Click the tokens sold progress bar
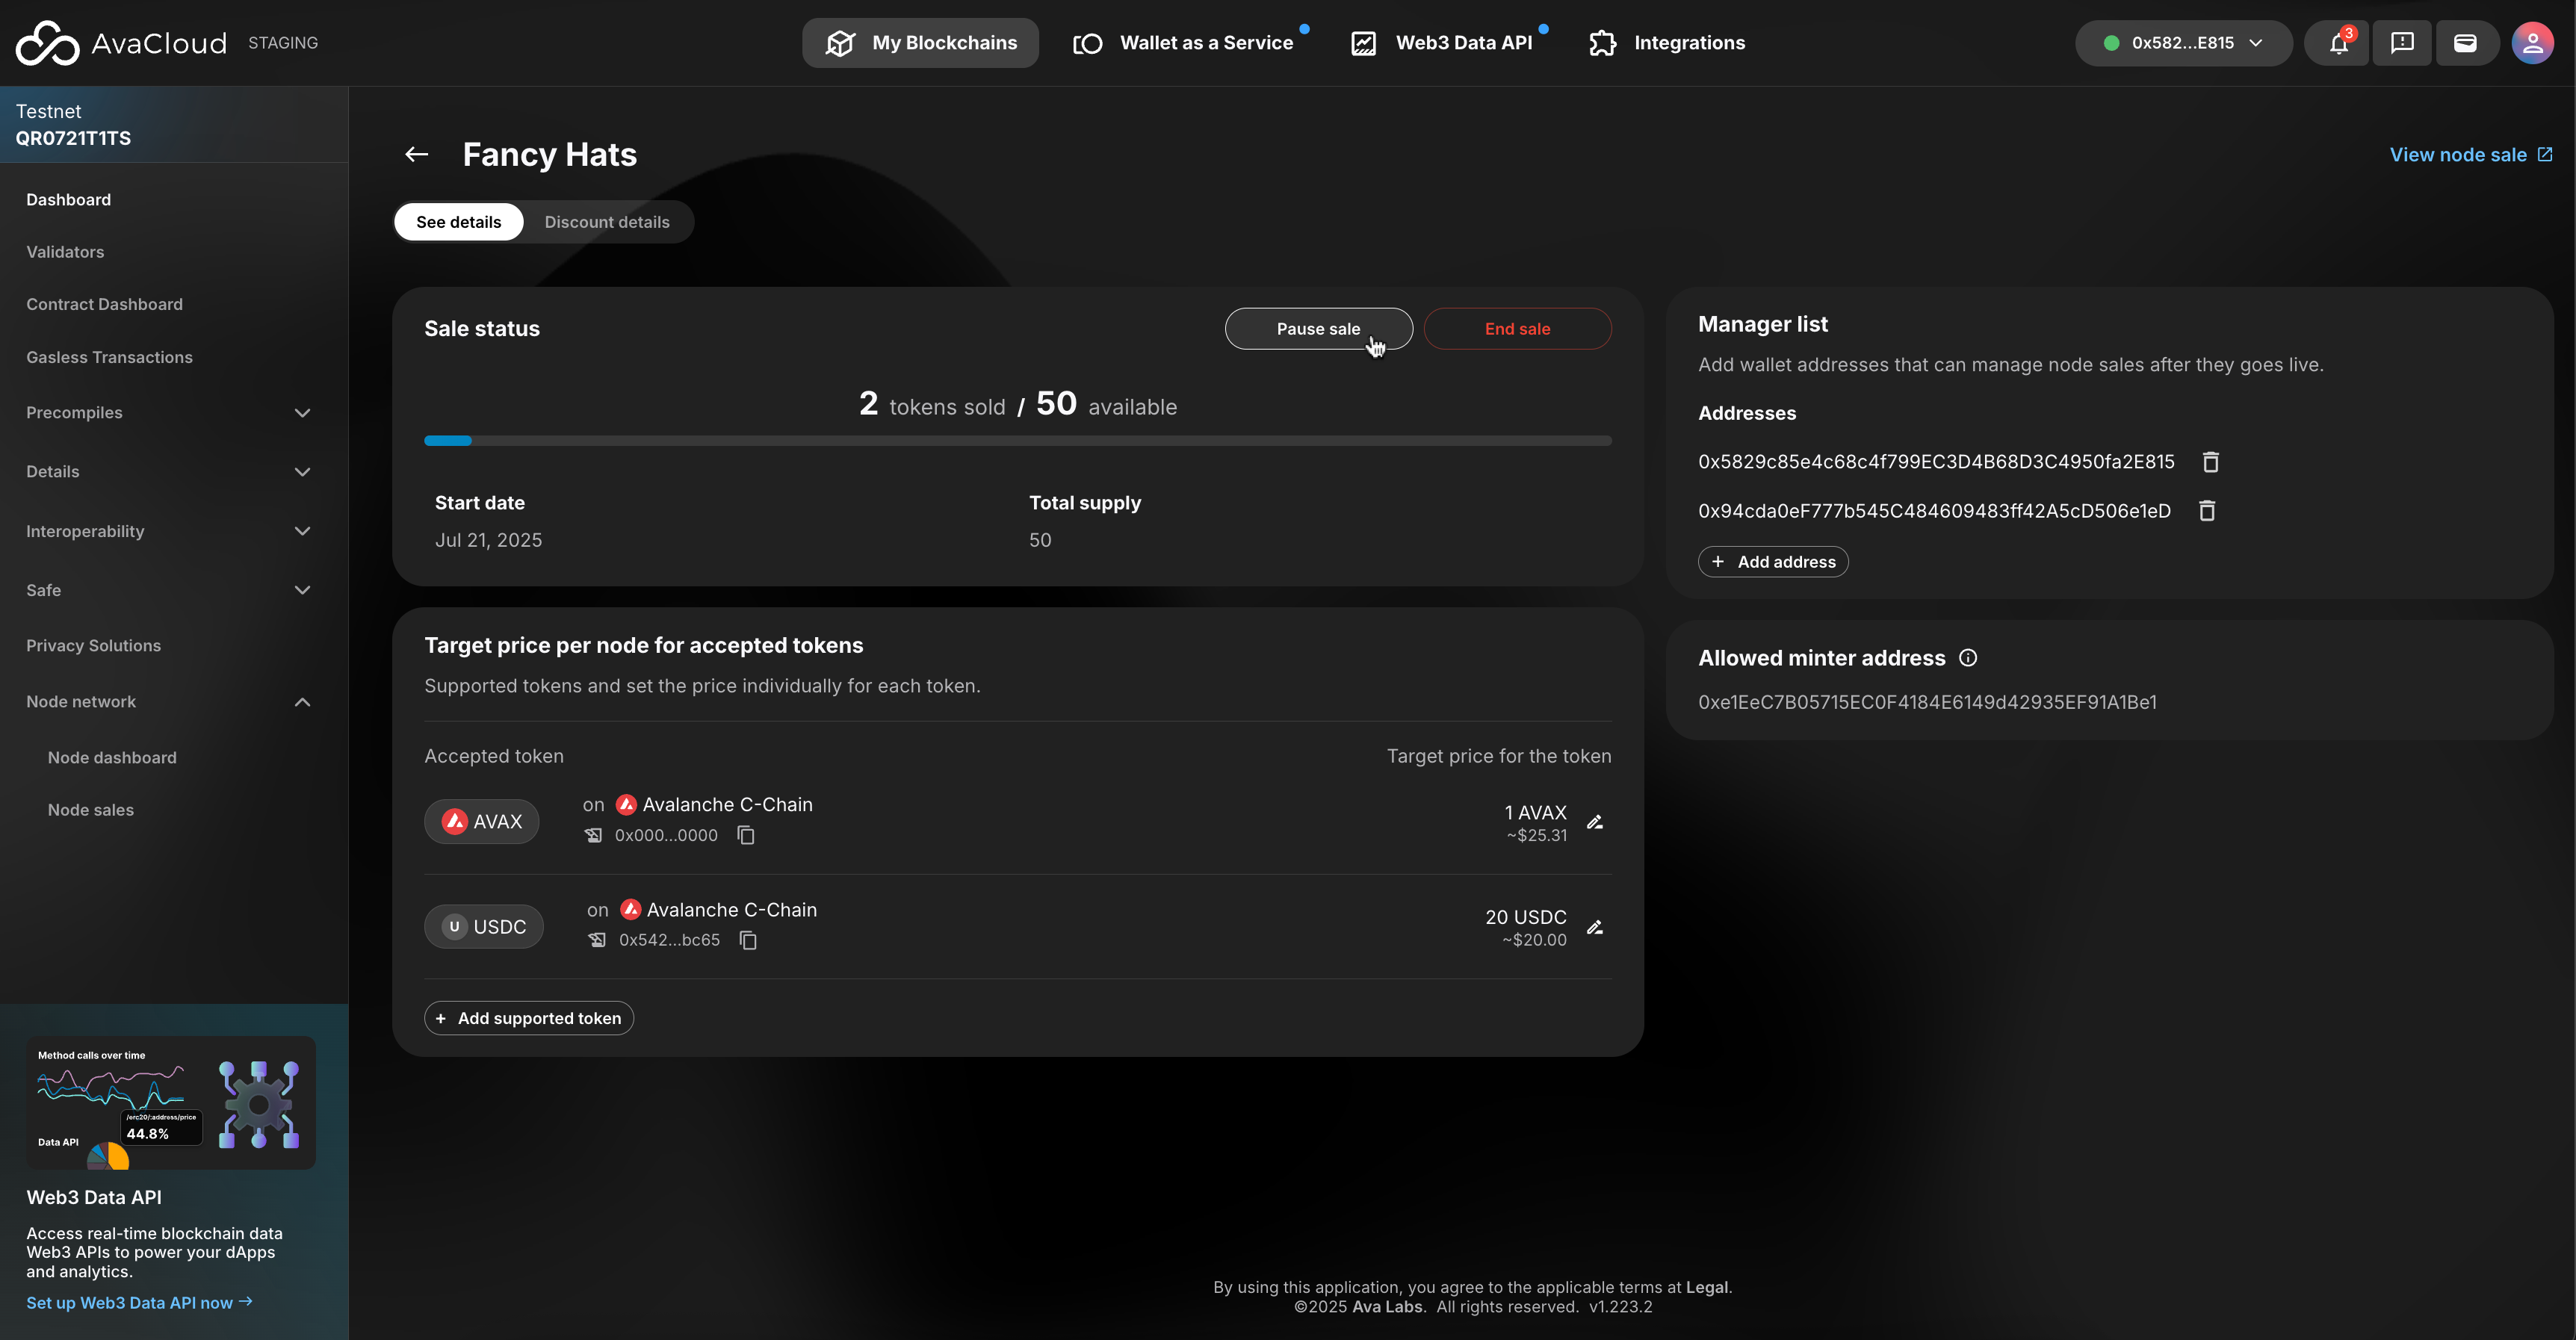 tap(1017, 441)
